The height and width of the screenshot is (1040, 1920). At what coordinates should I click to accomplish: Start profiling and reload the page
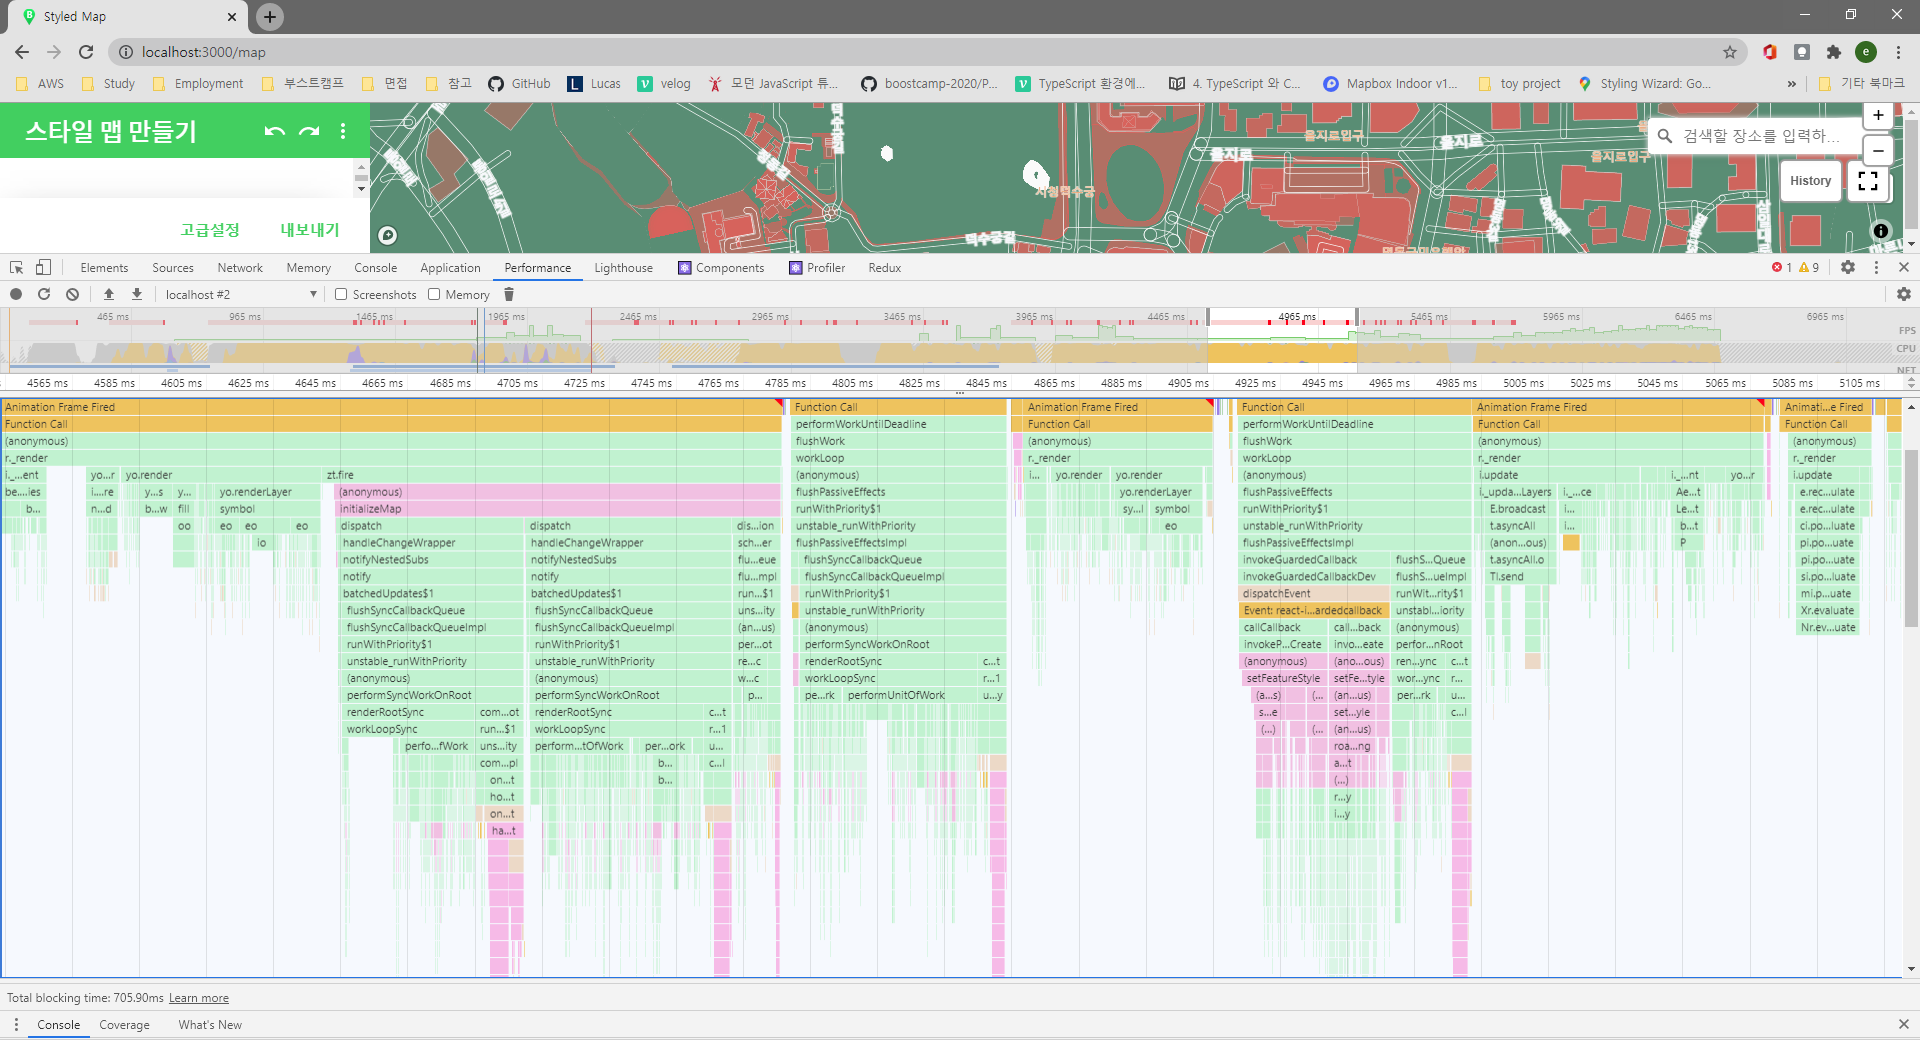pyautogui.click(x=44, y=294)
